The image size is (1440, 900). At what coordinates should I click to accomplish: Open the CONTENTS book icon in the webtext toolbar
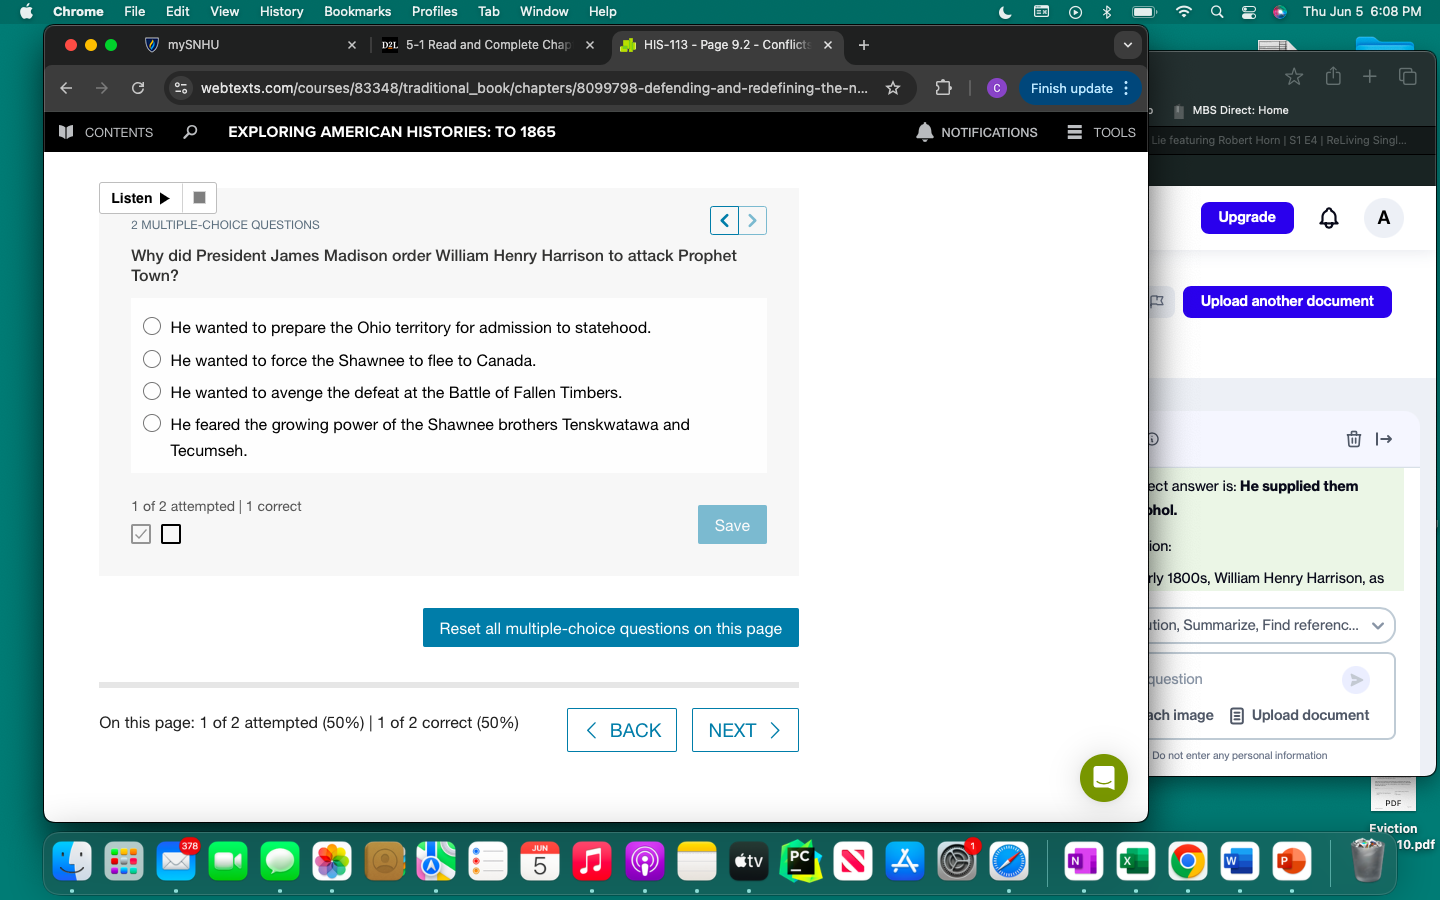tap(65, 132)
